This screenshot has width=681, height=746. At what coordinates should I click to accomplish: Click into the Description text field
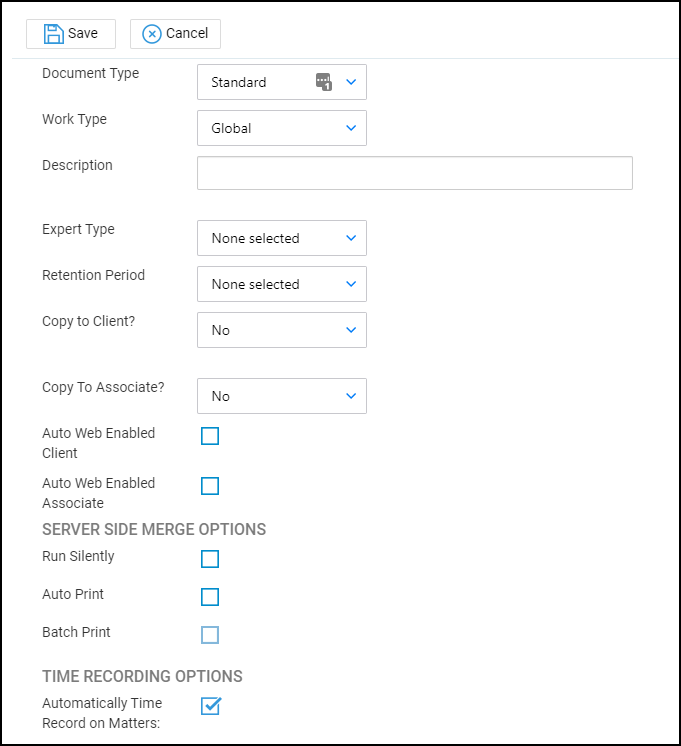[414, 173]
